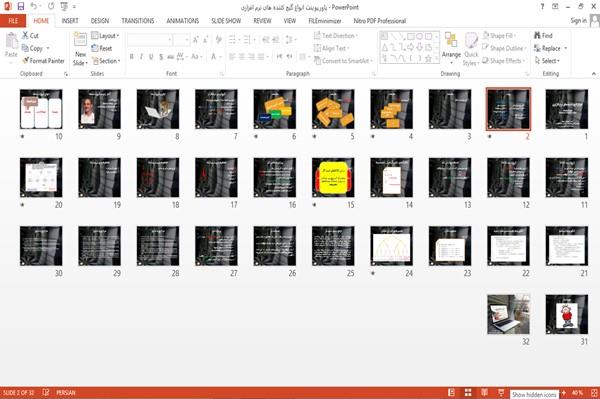Open the Nitro PDF Professional tab
The width and height of the screenshot is (600, 399).
click(380, 21)
